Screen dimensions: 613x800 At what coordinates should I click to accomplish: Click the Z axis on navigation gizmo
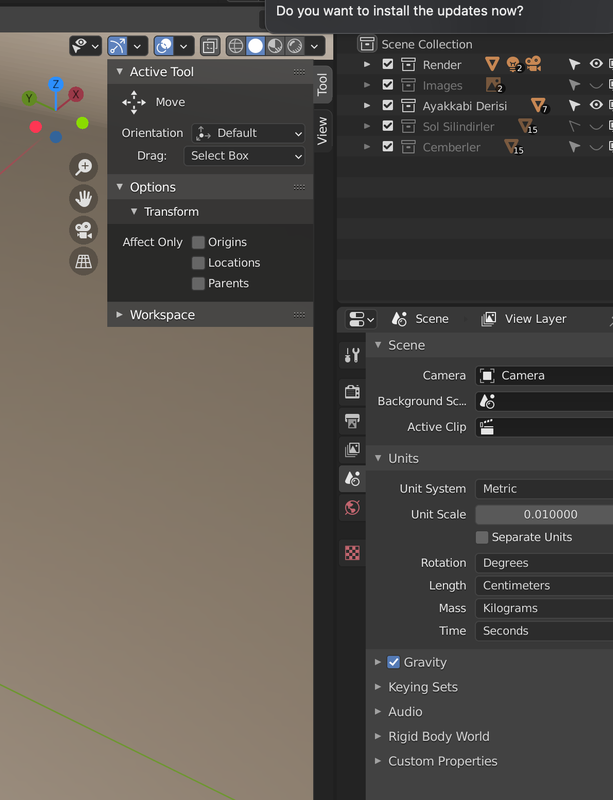(56, 84)
